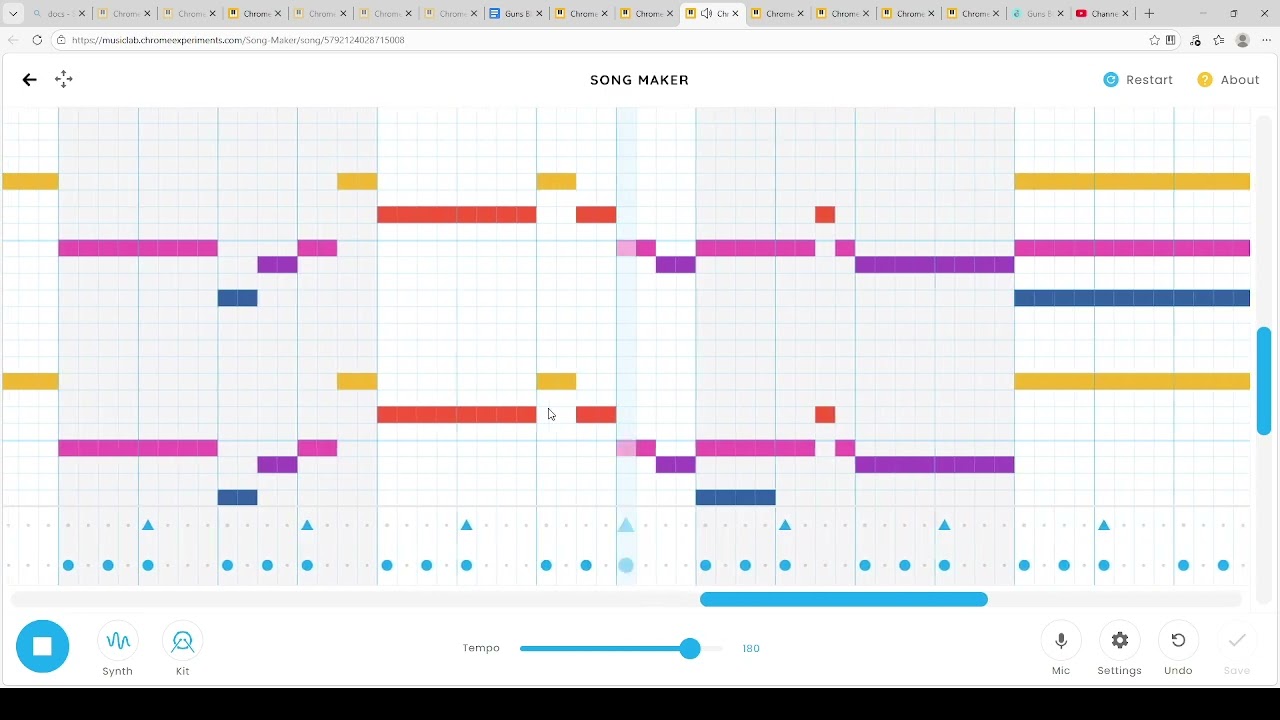Switch to the Guns tab beside YouTube
Viewport: 1280px width, 720px height.
coord(1039,14)
